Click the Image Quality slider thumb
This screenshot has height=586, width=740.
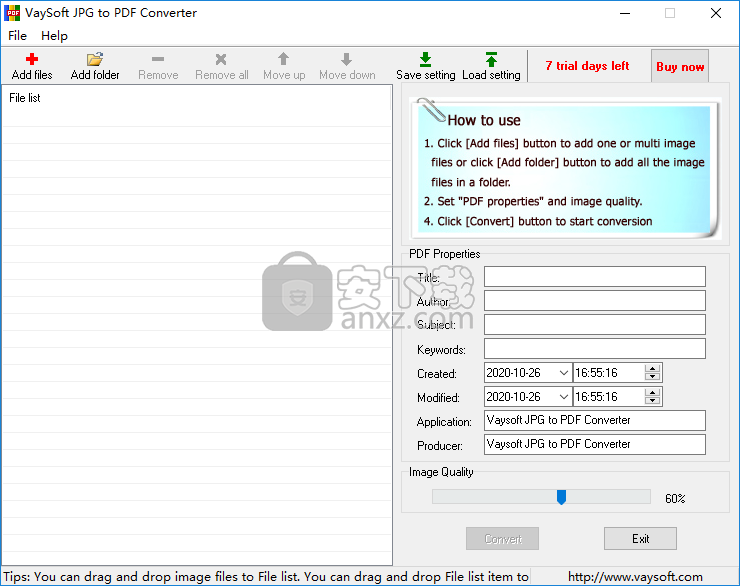(x=561, y=497)
